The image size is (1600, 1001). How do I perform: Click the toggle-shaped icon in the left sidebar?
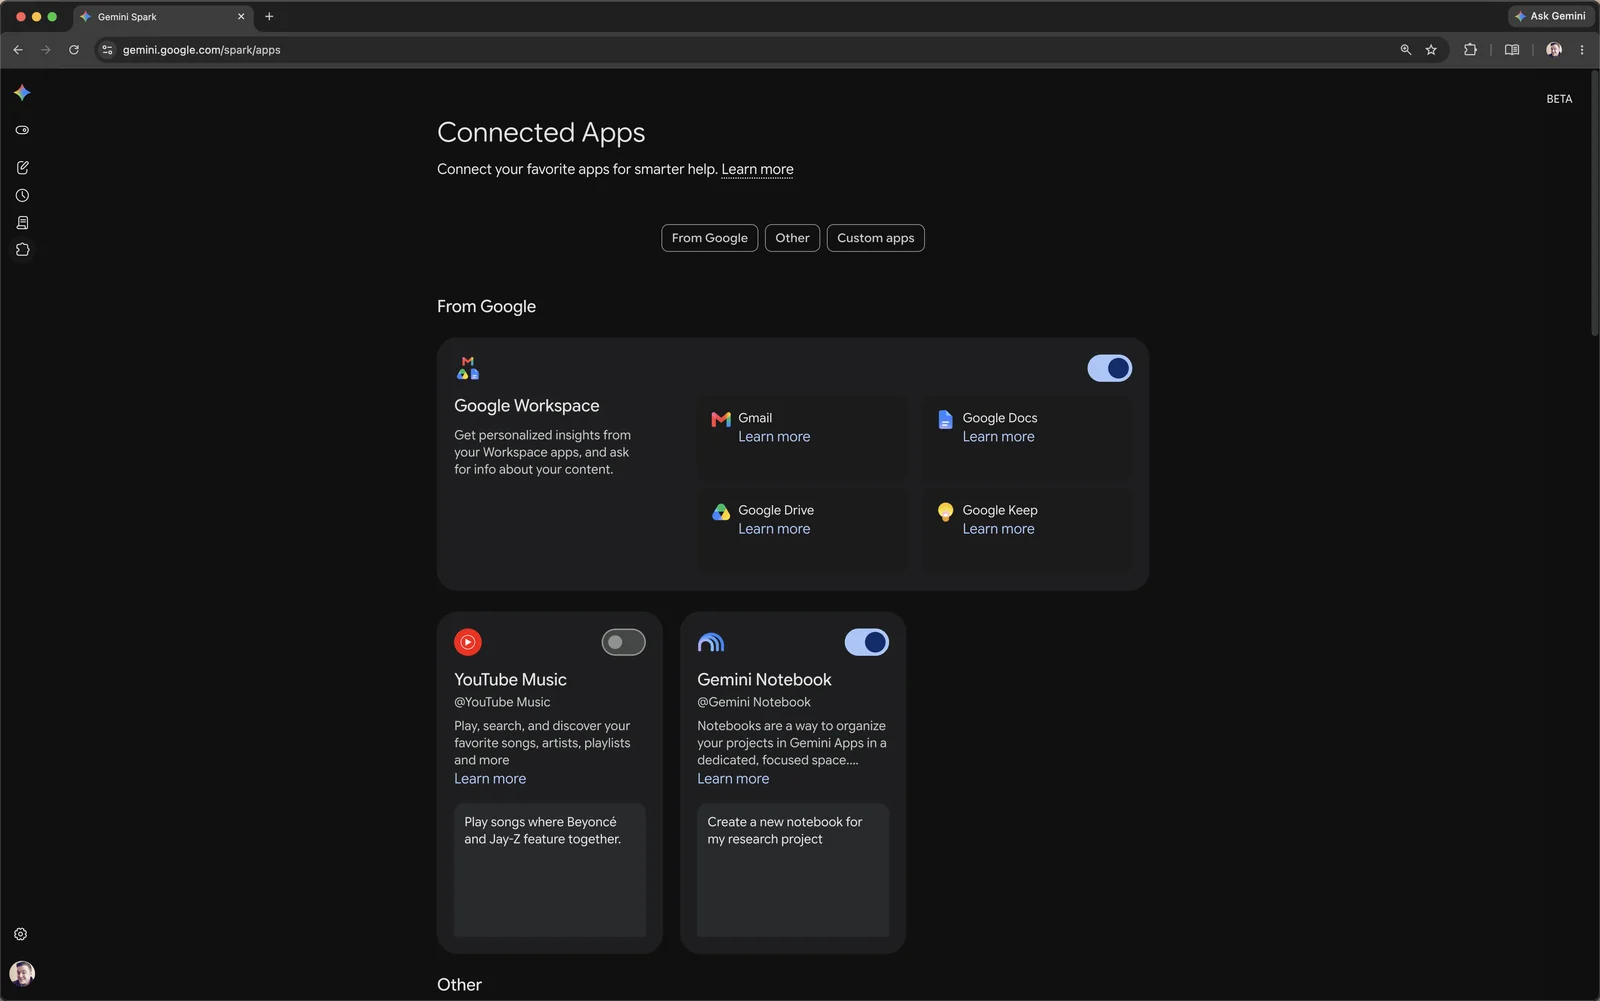(22, 130)
